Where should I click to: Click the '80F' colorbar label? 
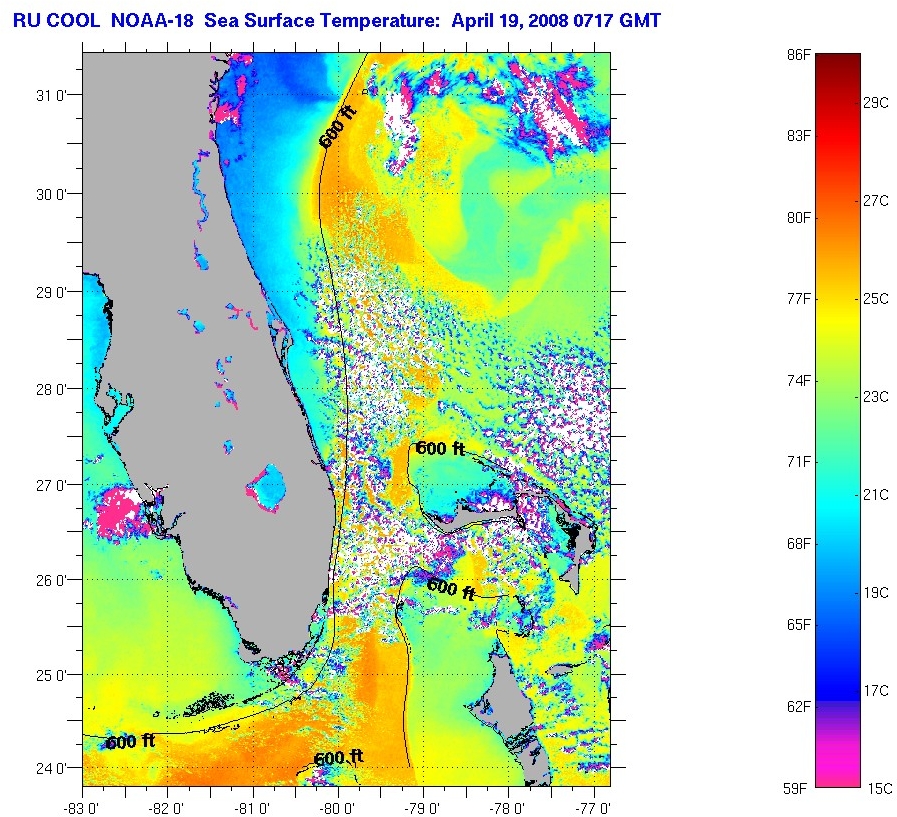[x=799, y=218]
